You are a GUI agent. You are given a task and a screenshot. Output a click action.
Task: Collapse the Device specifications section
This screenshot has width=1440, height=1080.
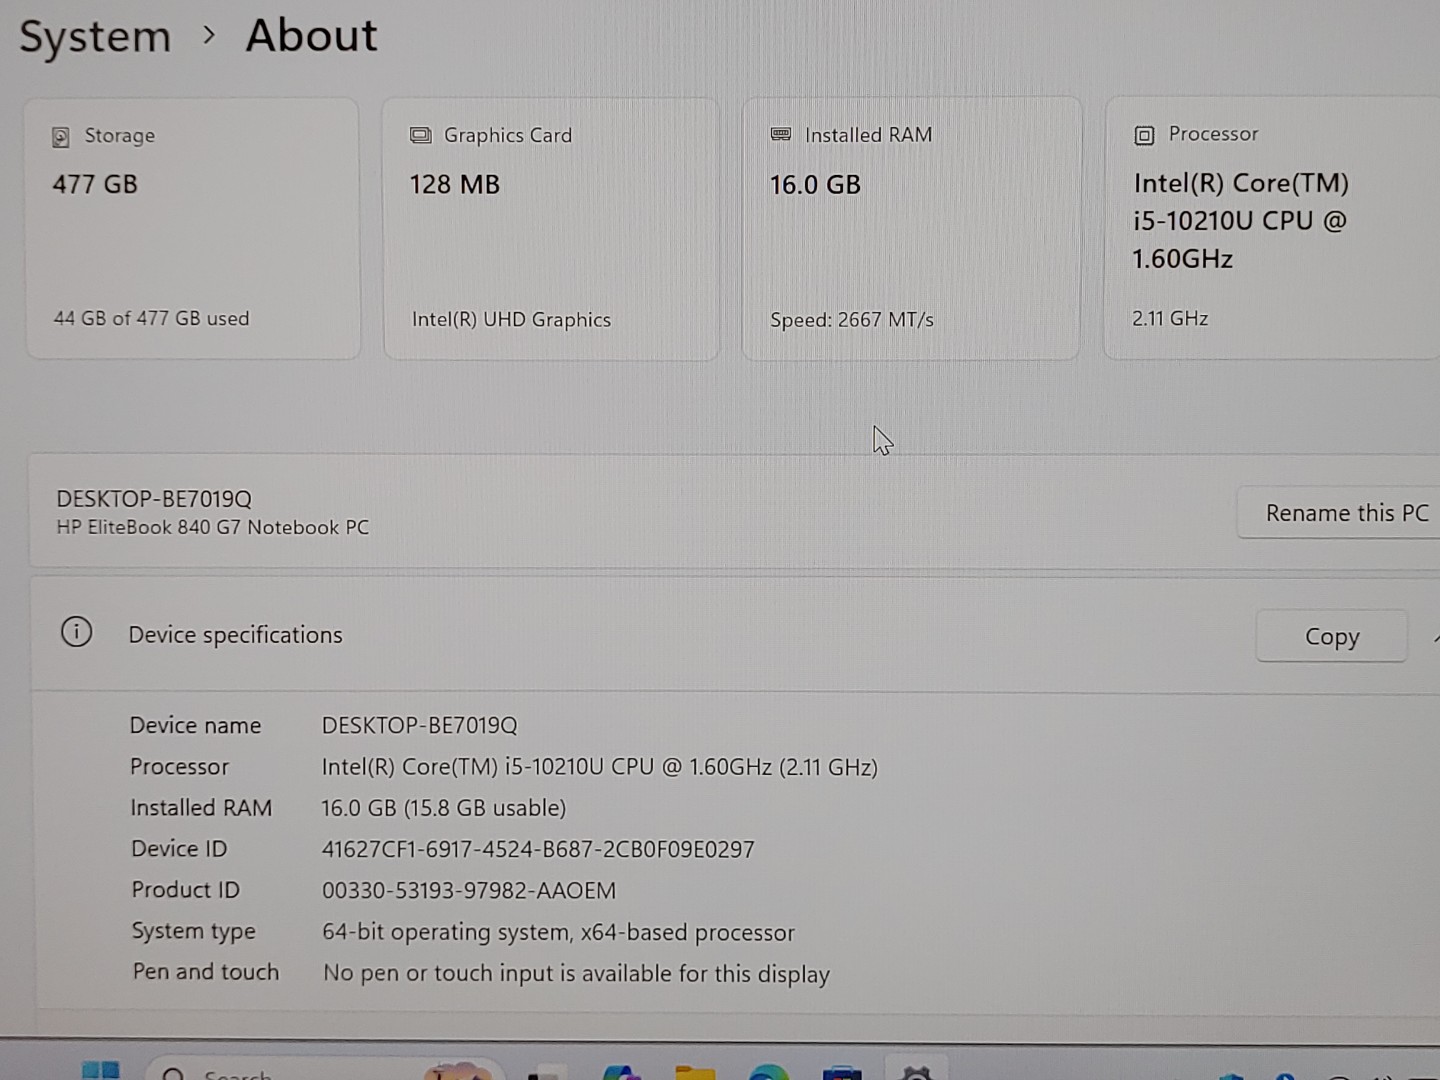coord(1435,637)
